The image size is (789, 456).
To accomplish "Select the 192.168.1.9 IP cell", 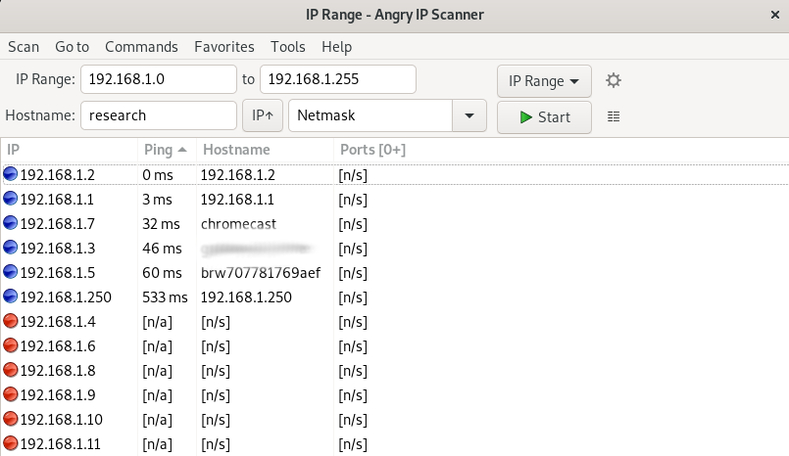I will coord(58,395).
